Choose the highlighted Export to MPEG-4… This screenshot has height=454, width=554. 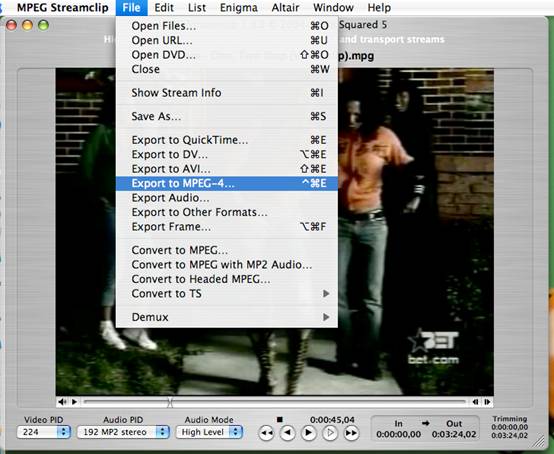(226, 183)
